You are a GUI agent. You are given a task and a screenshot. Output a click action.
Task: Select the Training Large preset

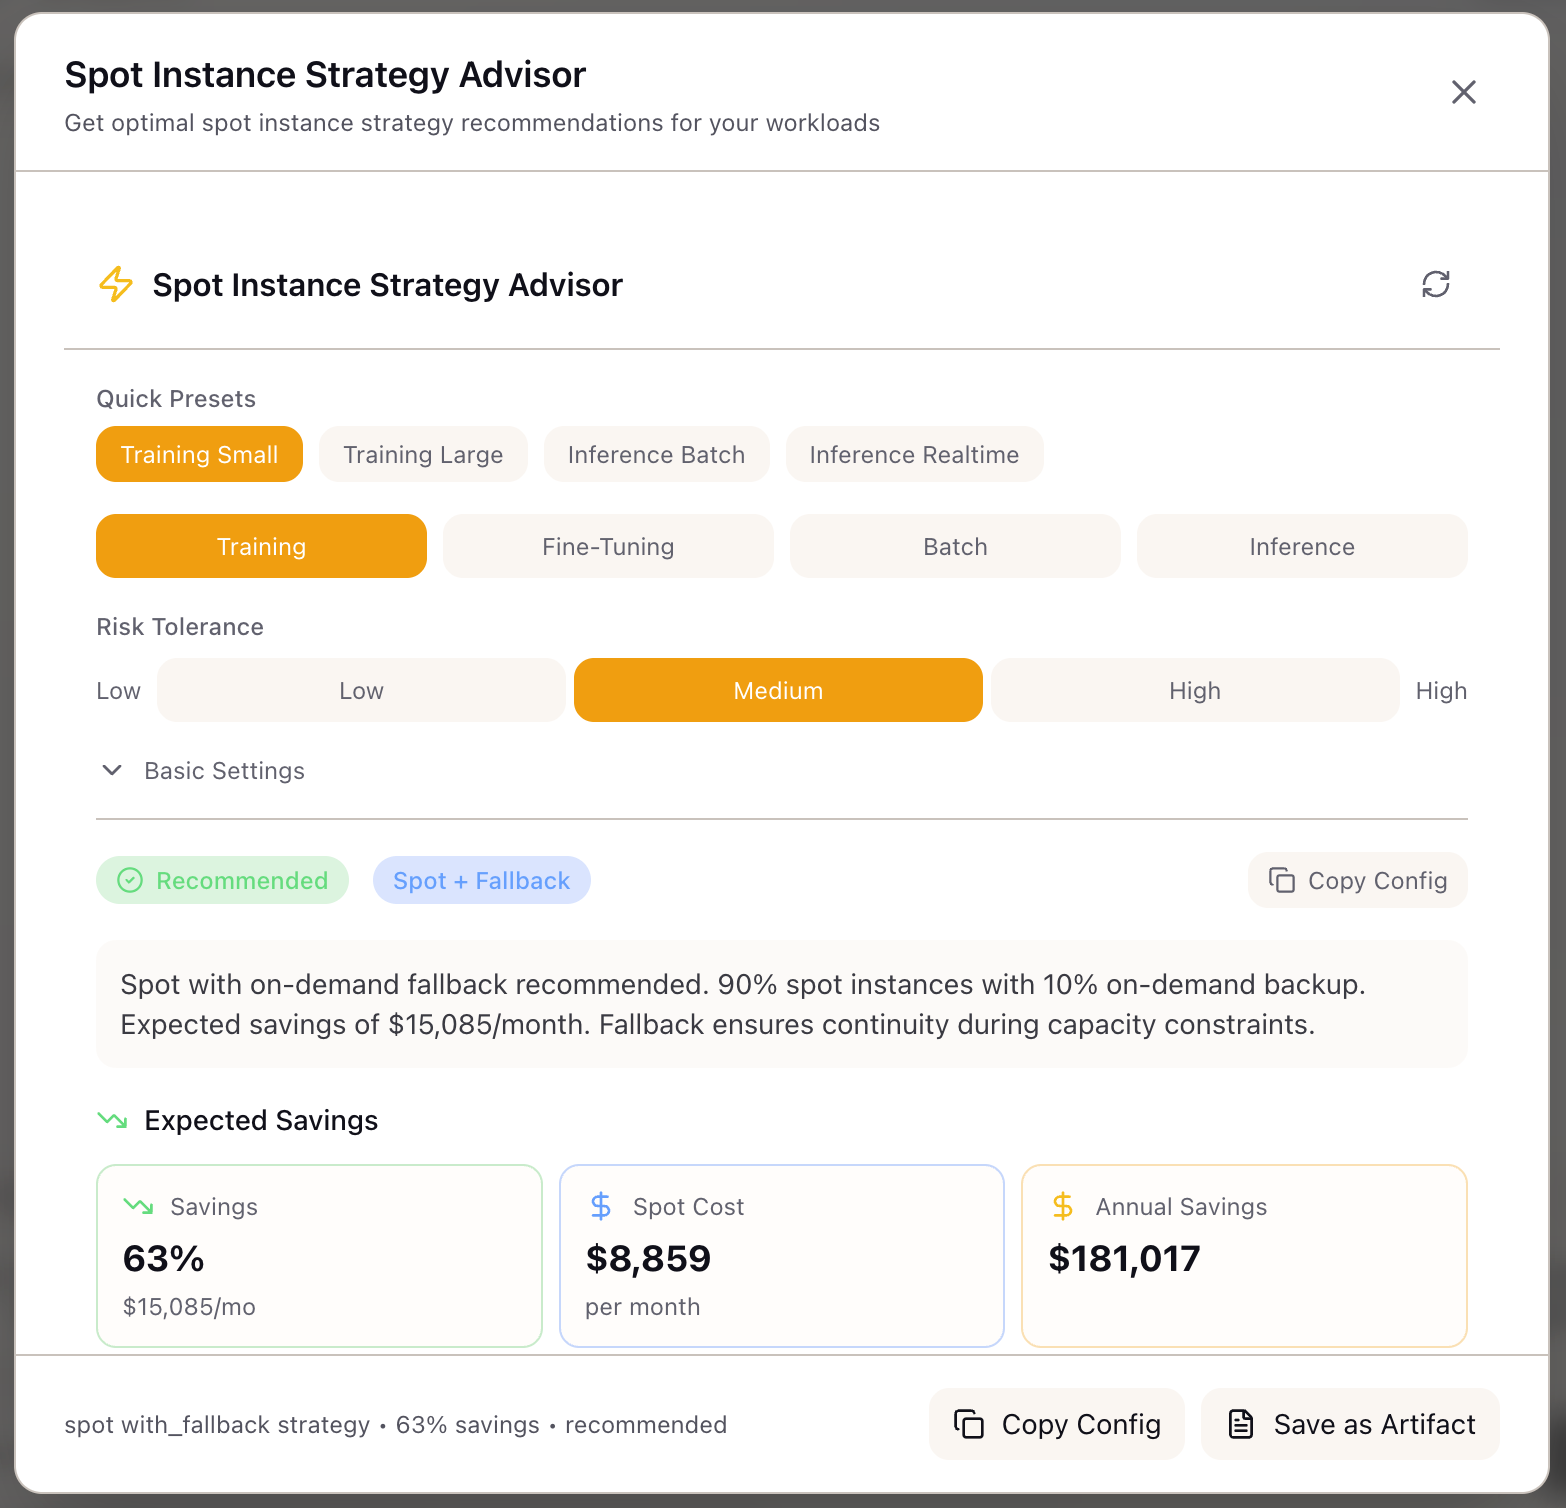422,454
